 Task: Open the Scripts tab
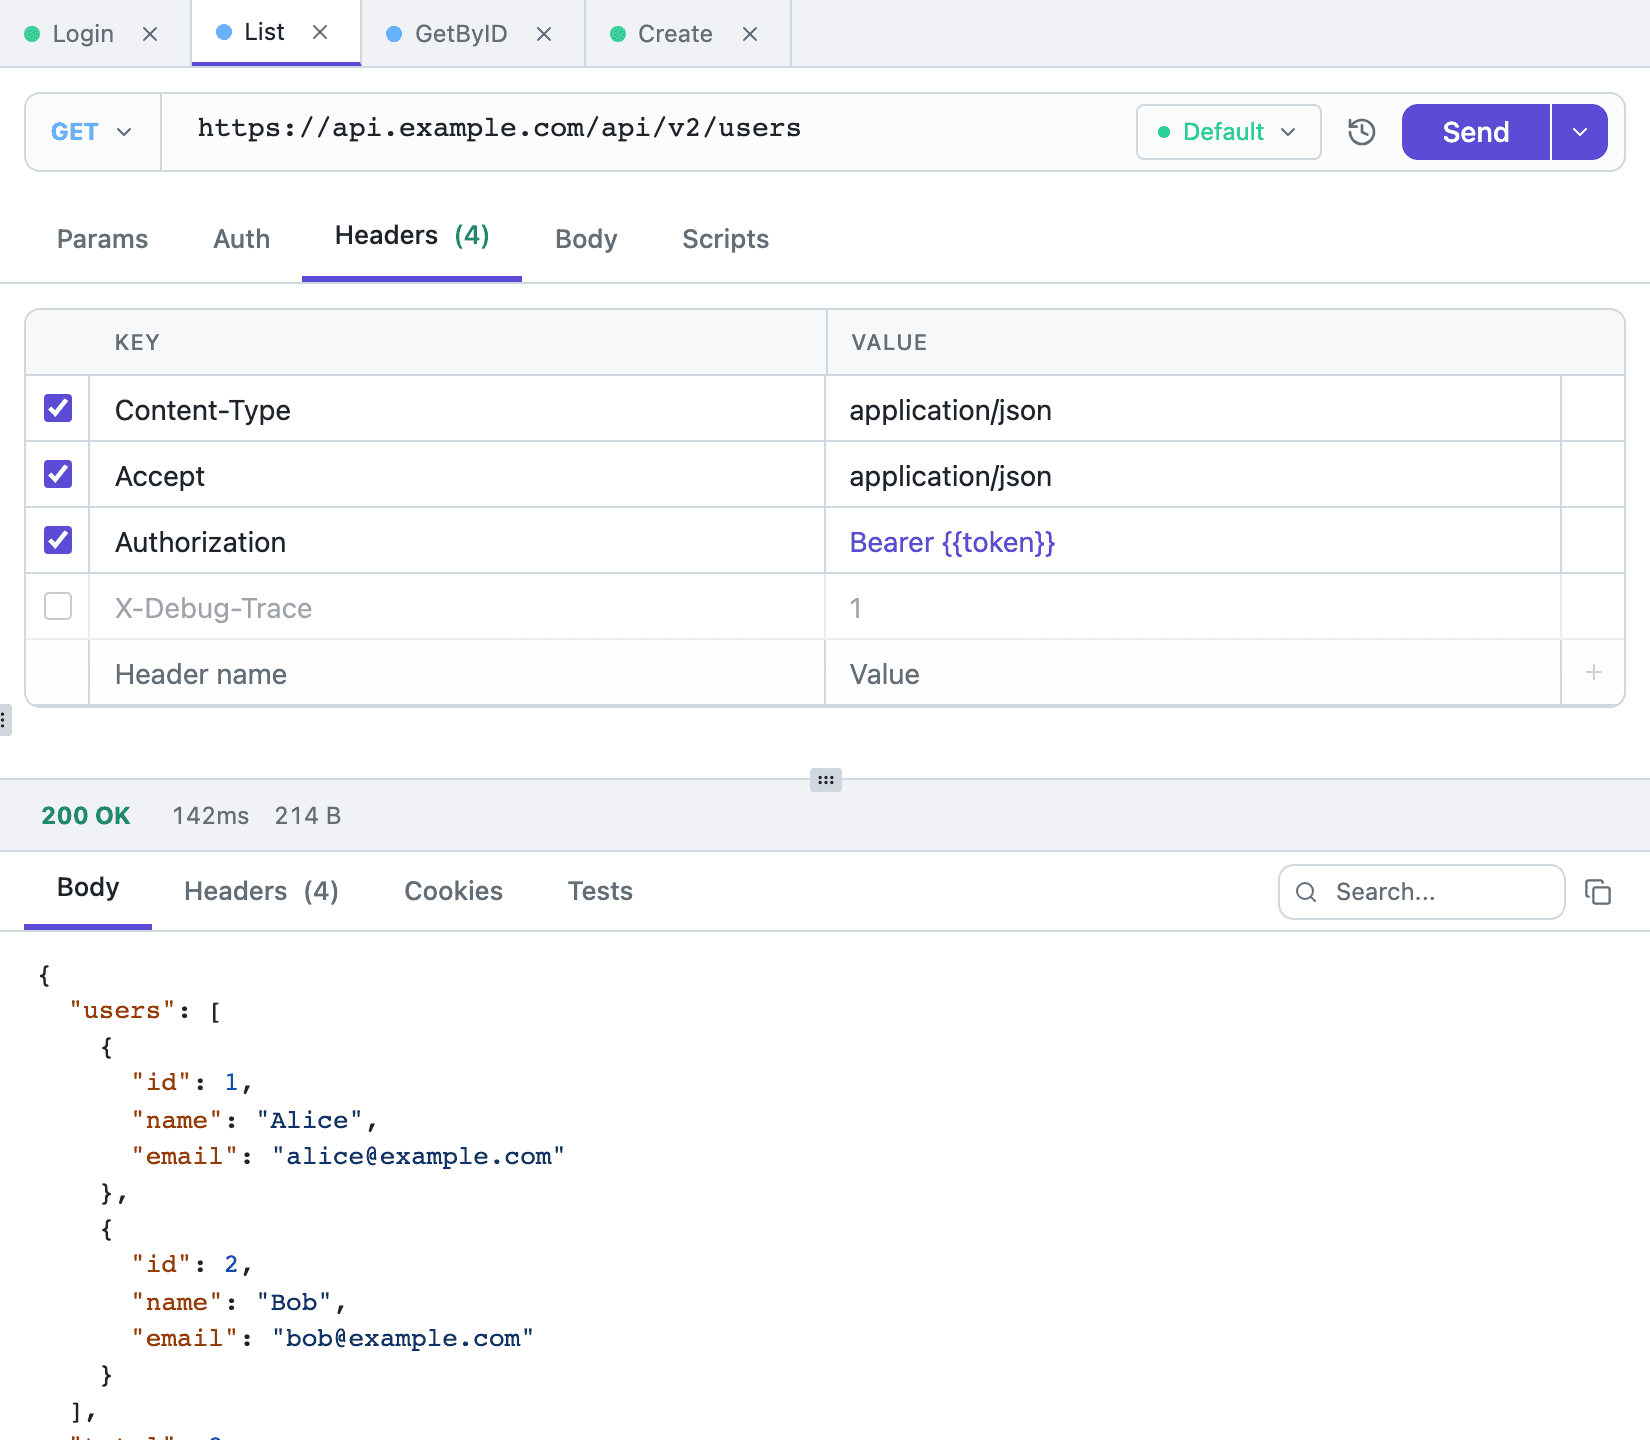click(x=725, y=239)
